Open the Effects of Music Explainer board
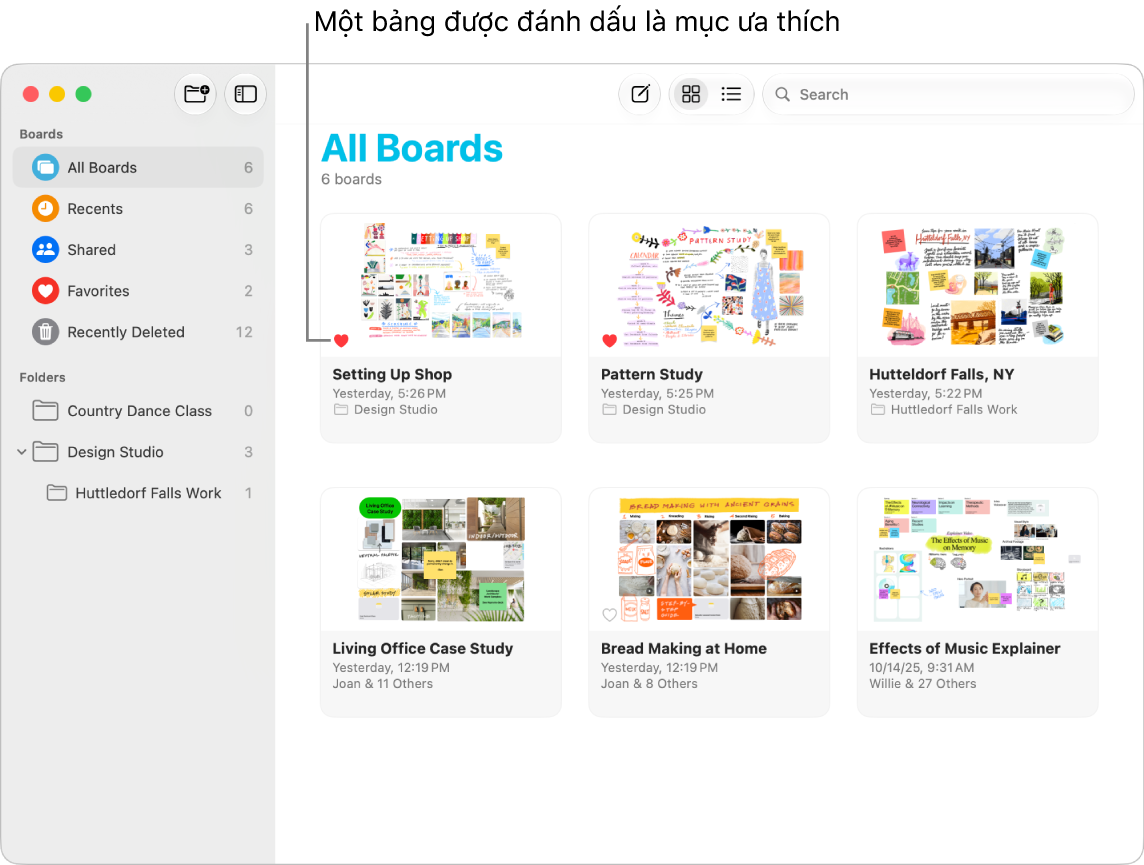This screenshot has width=1144, height=865. point(977,602)
